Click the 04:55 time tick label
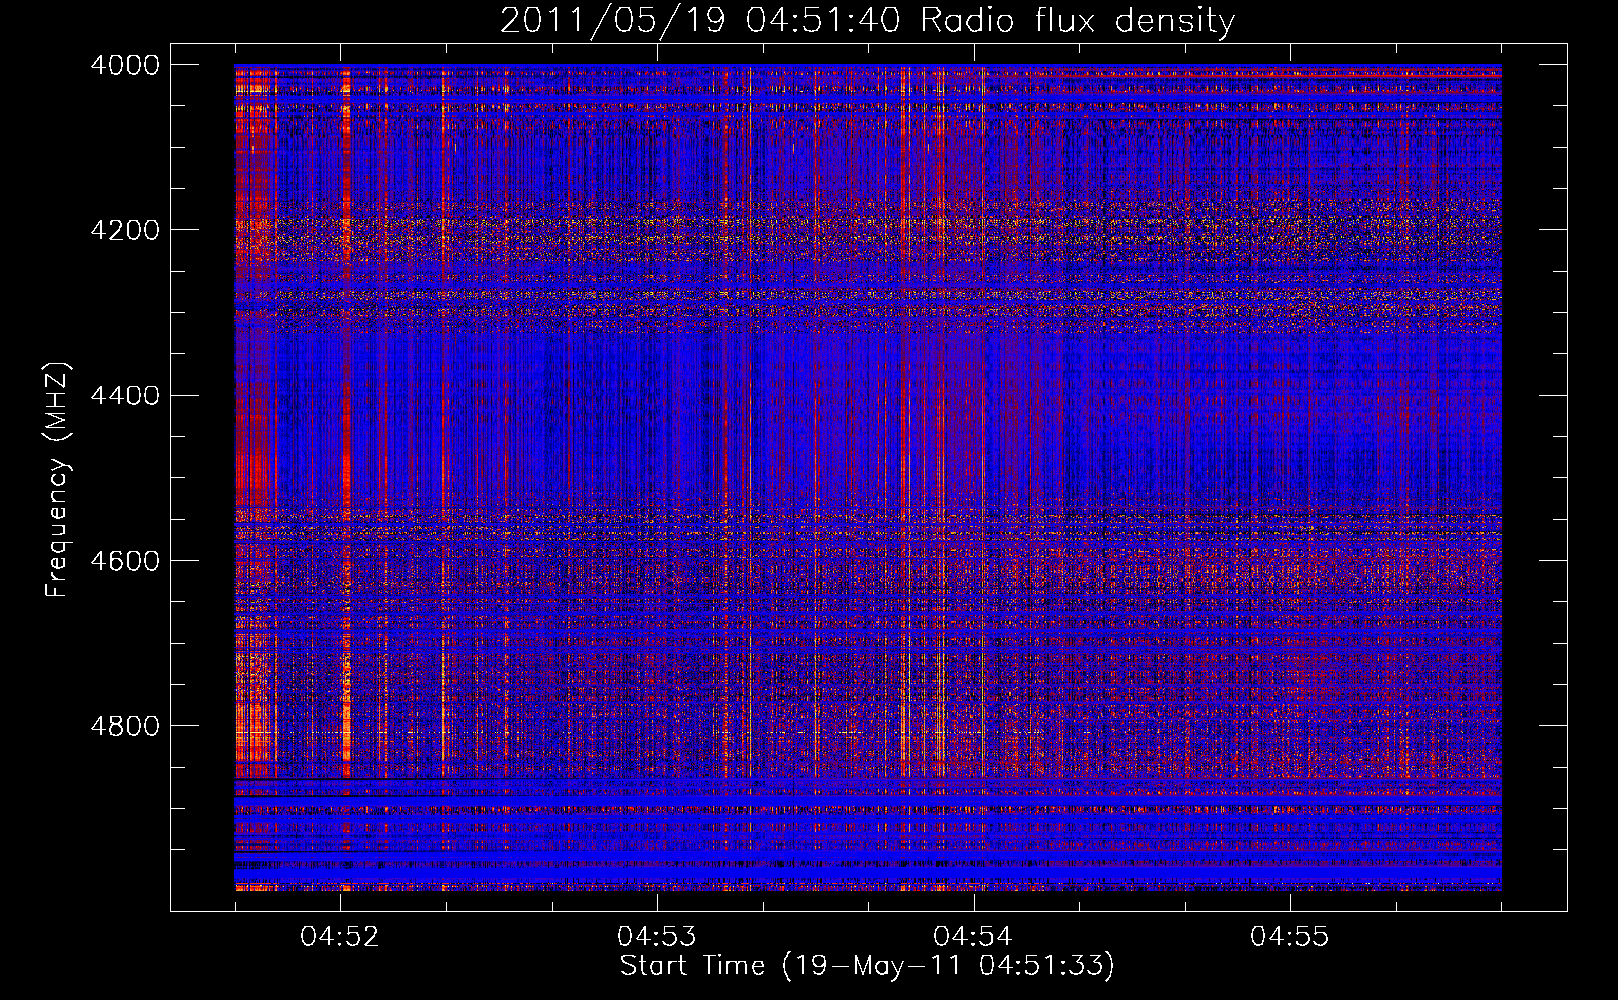 1290,936
